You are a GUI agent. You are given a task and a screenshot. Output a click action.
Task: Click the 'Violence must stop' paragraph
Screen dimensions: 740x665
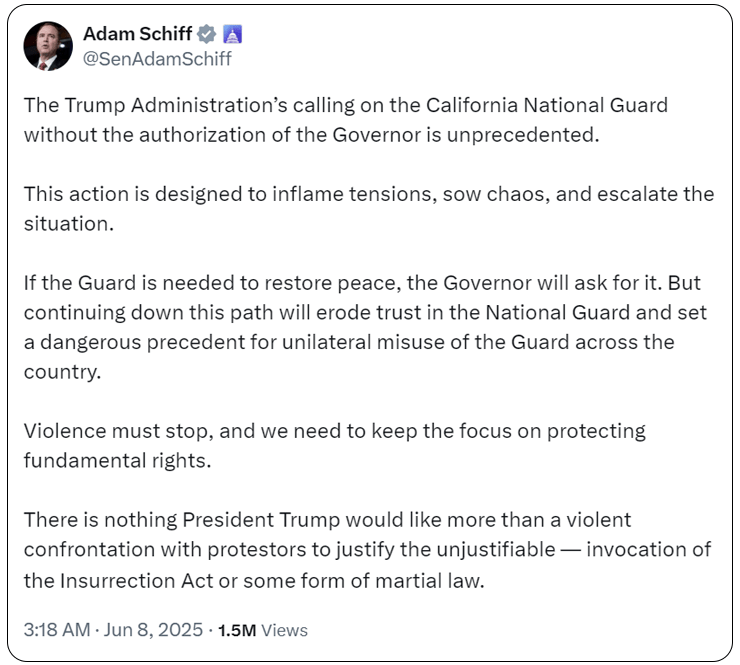pos(335,446)
